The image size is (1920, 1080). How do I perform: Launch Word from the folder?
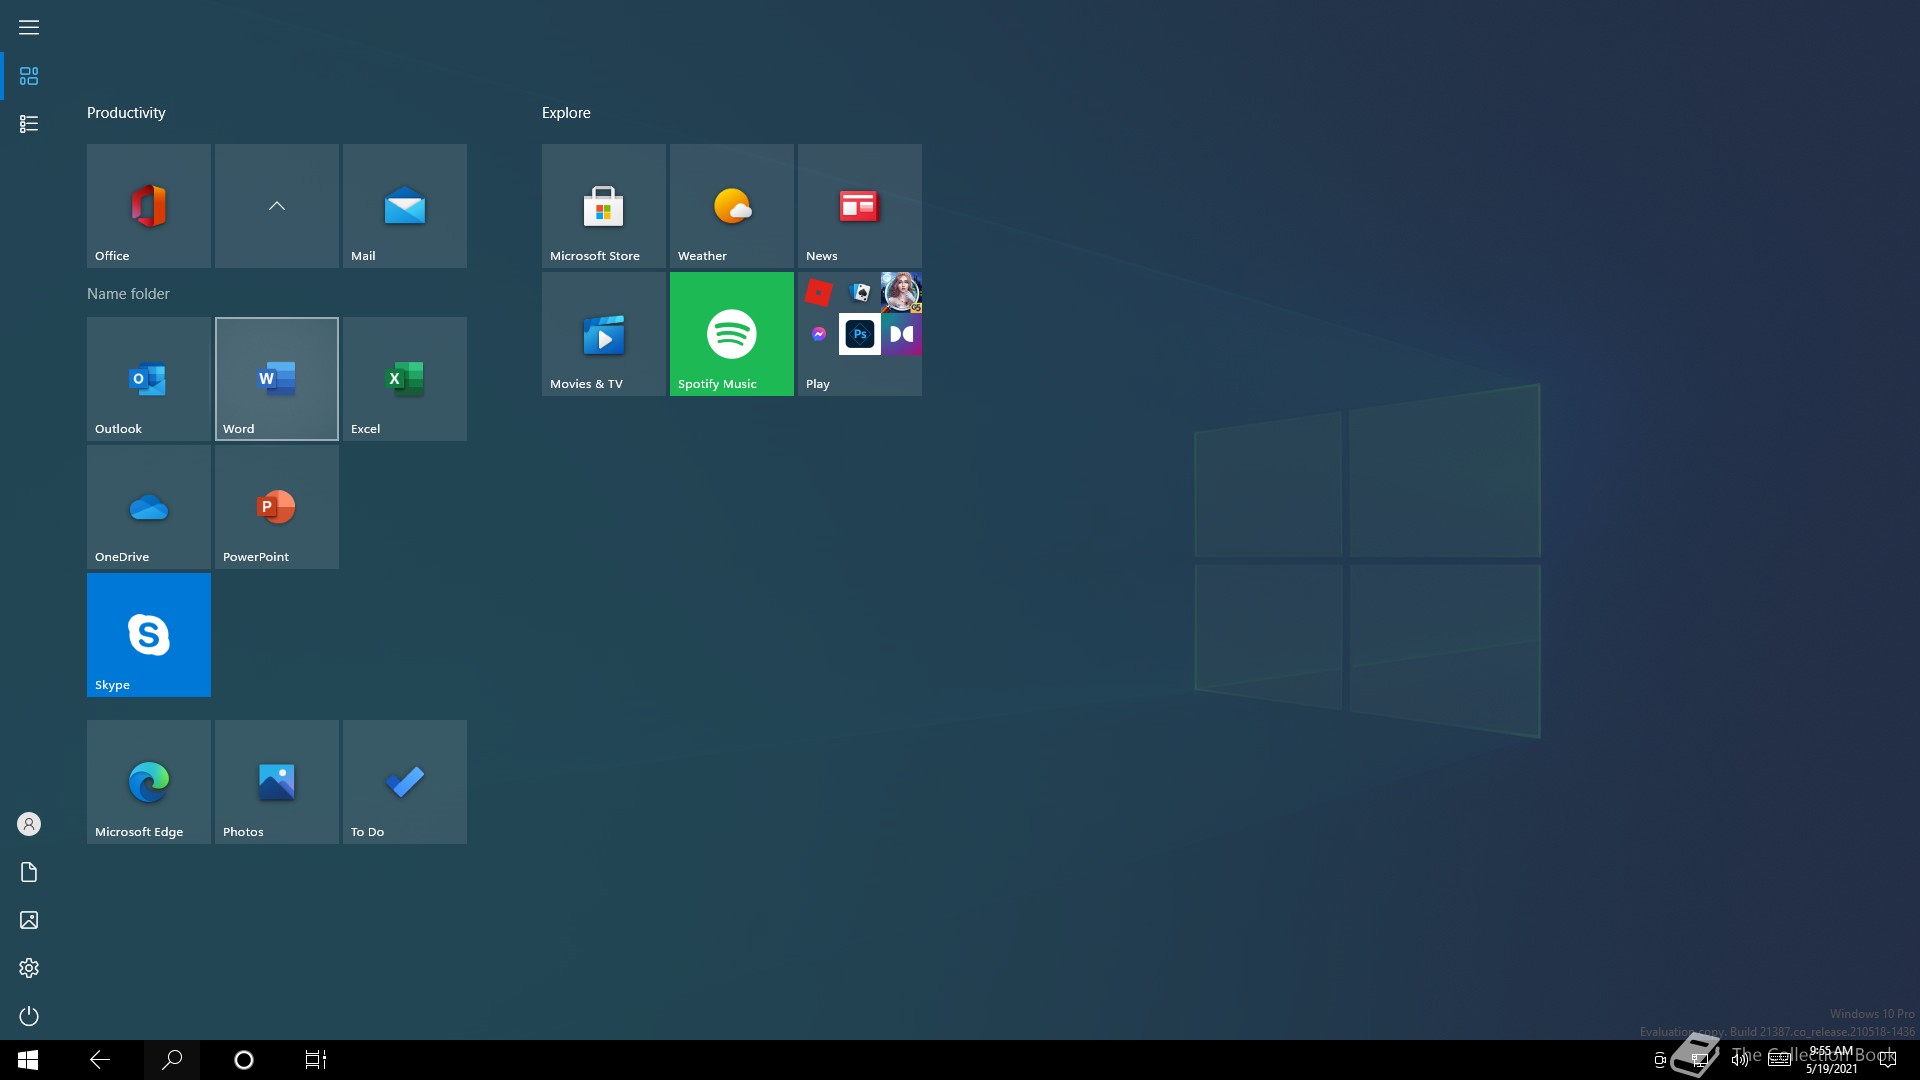pos(277,379)
